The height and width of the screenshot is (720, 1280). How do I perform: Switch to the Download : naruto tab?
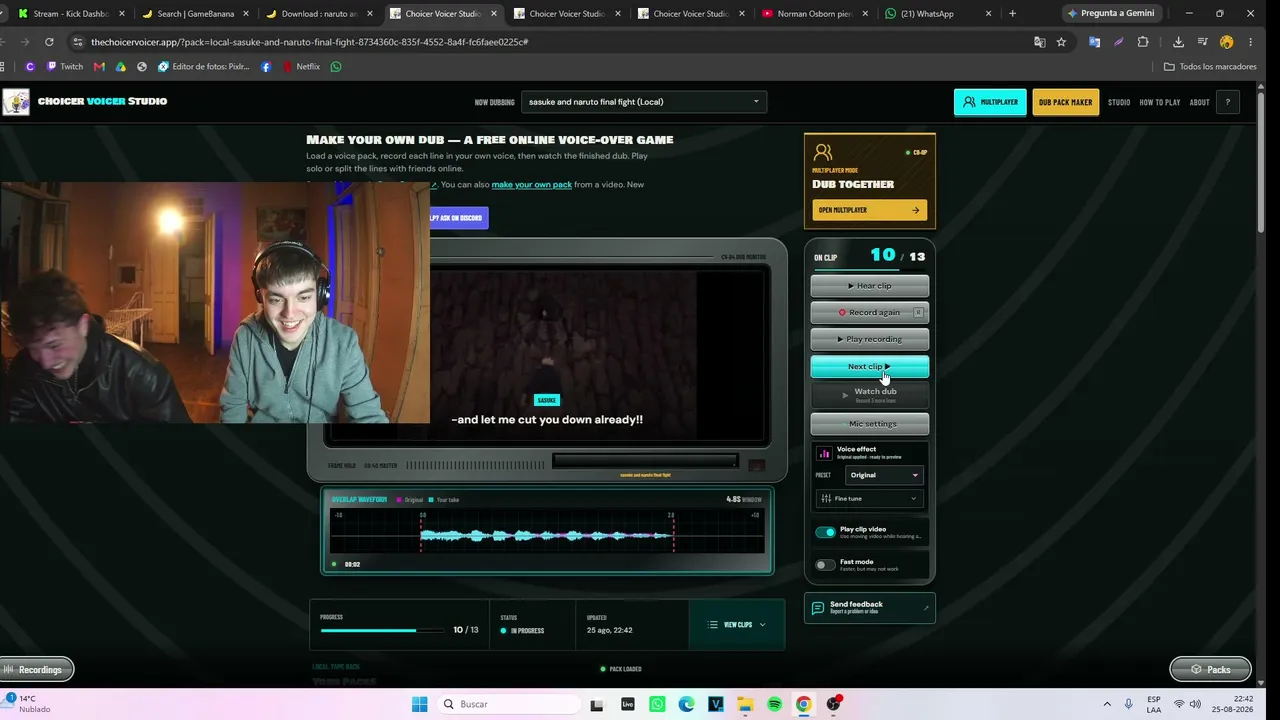tap(319, 14)
